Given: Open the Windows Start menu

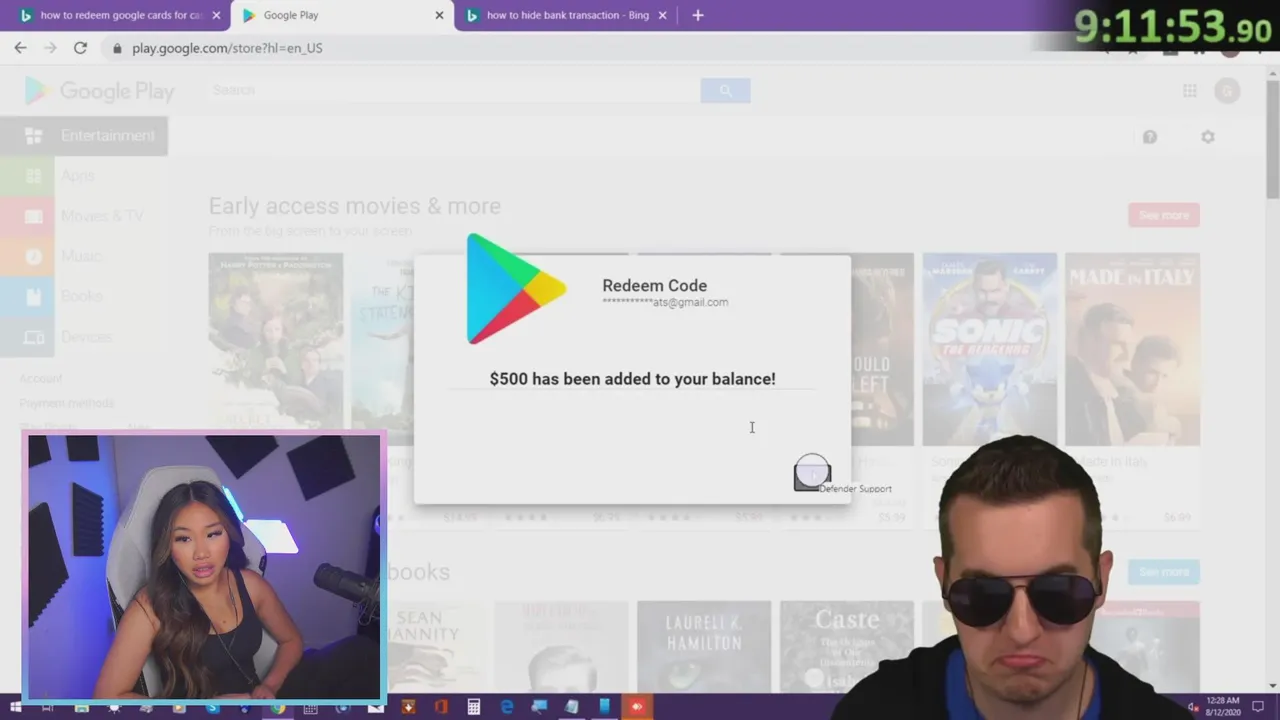Looking at the screenshot, I should [x=15, y=707].
